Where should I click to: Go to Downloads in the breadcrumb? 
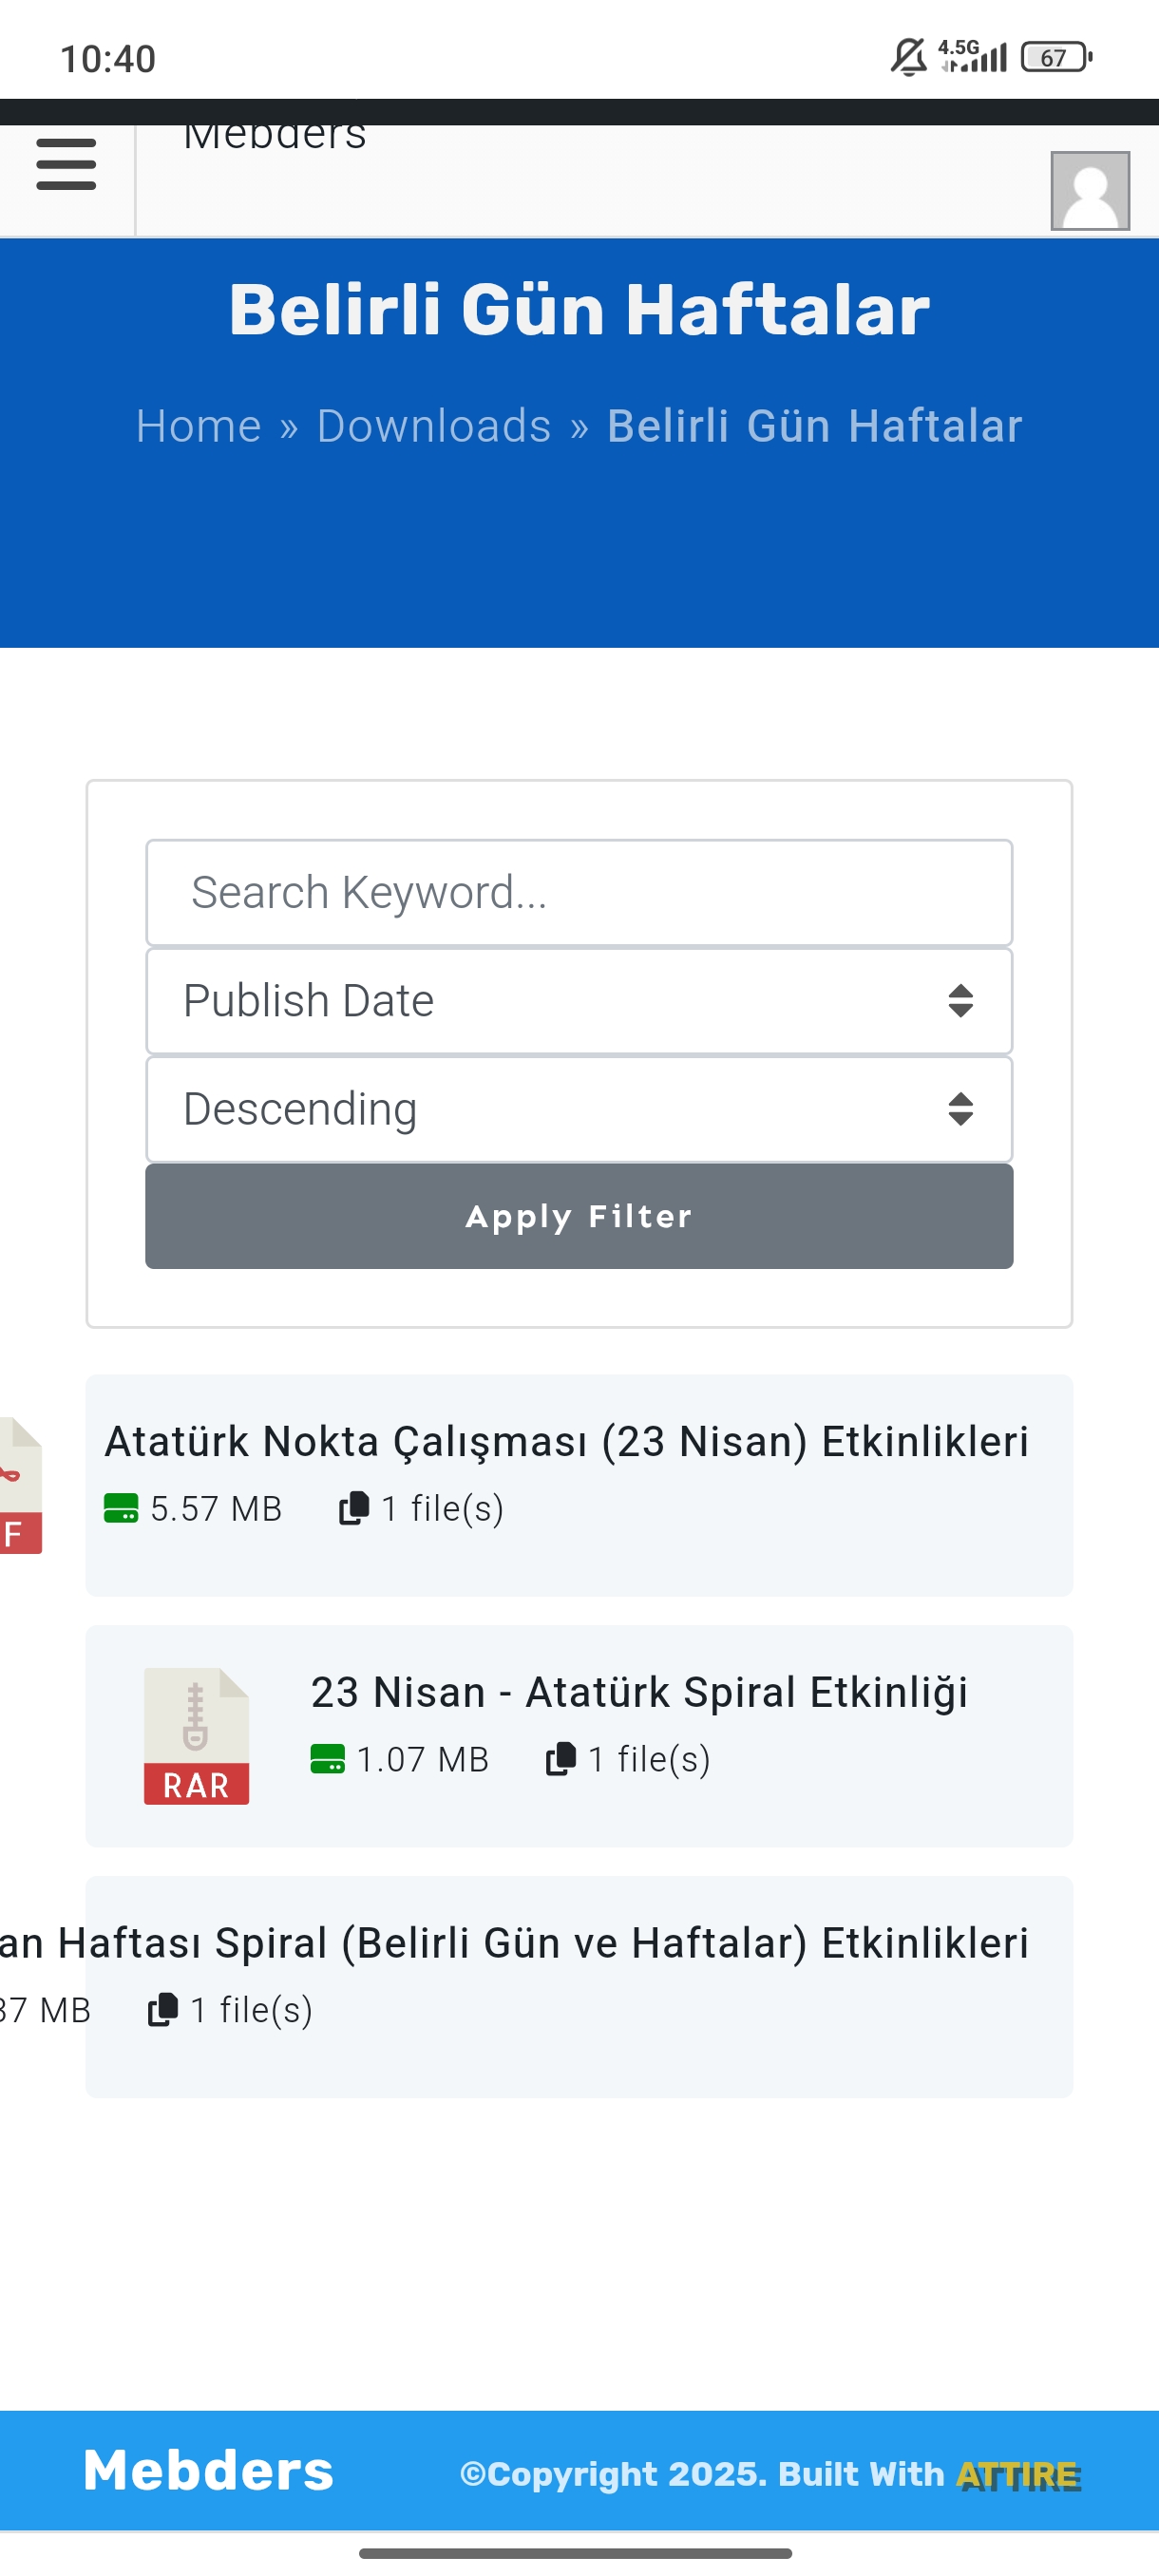click(x=434, y=426)
